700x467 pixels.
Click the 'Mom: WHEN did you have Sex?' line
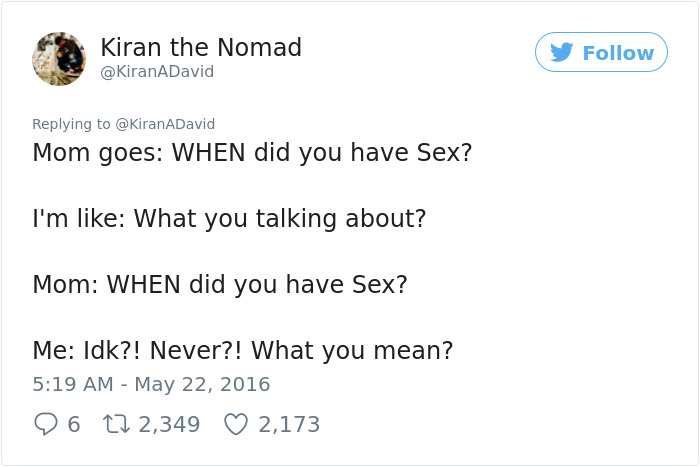click(220, 284)
